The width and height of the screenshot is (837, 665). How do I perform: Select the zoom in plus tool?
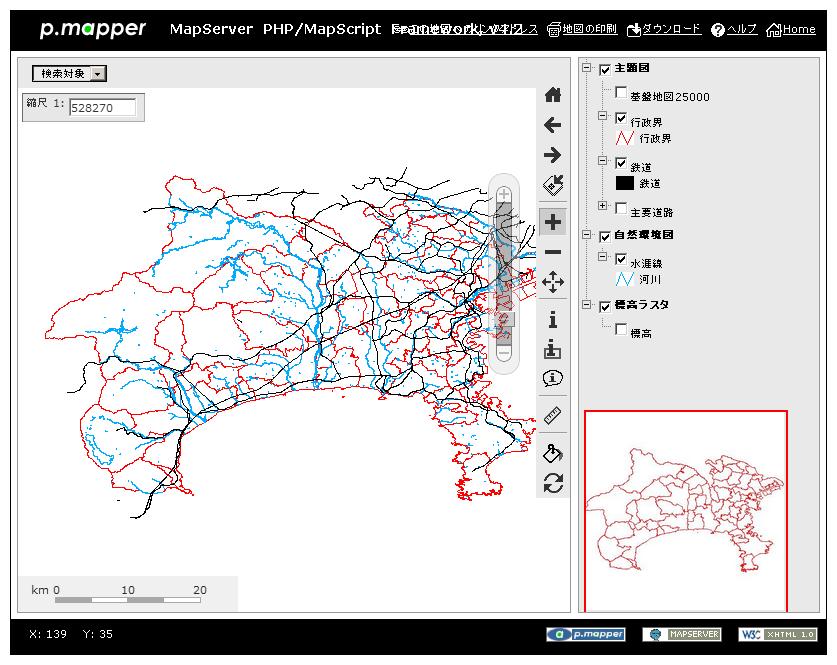[552, 222]
